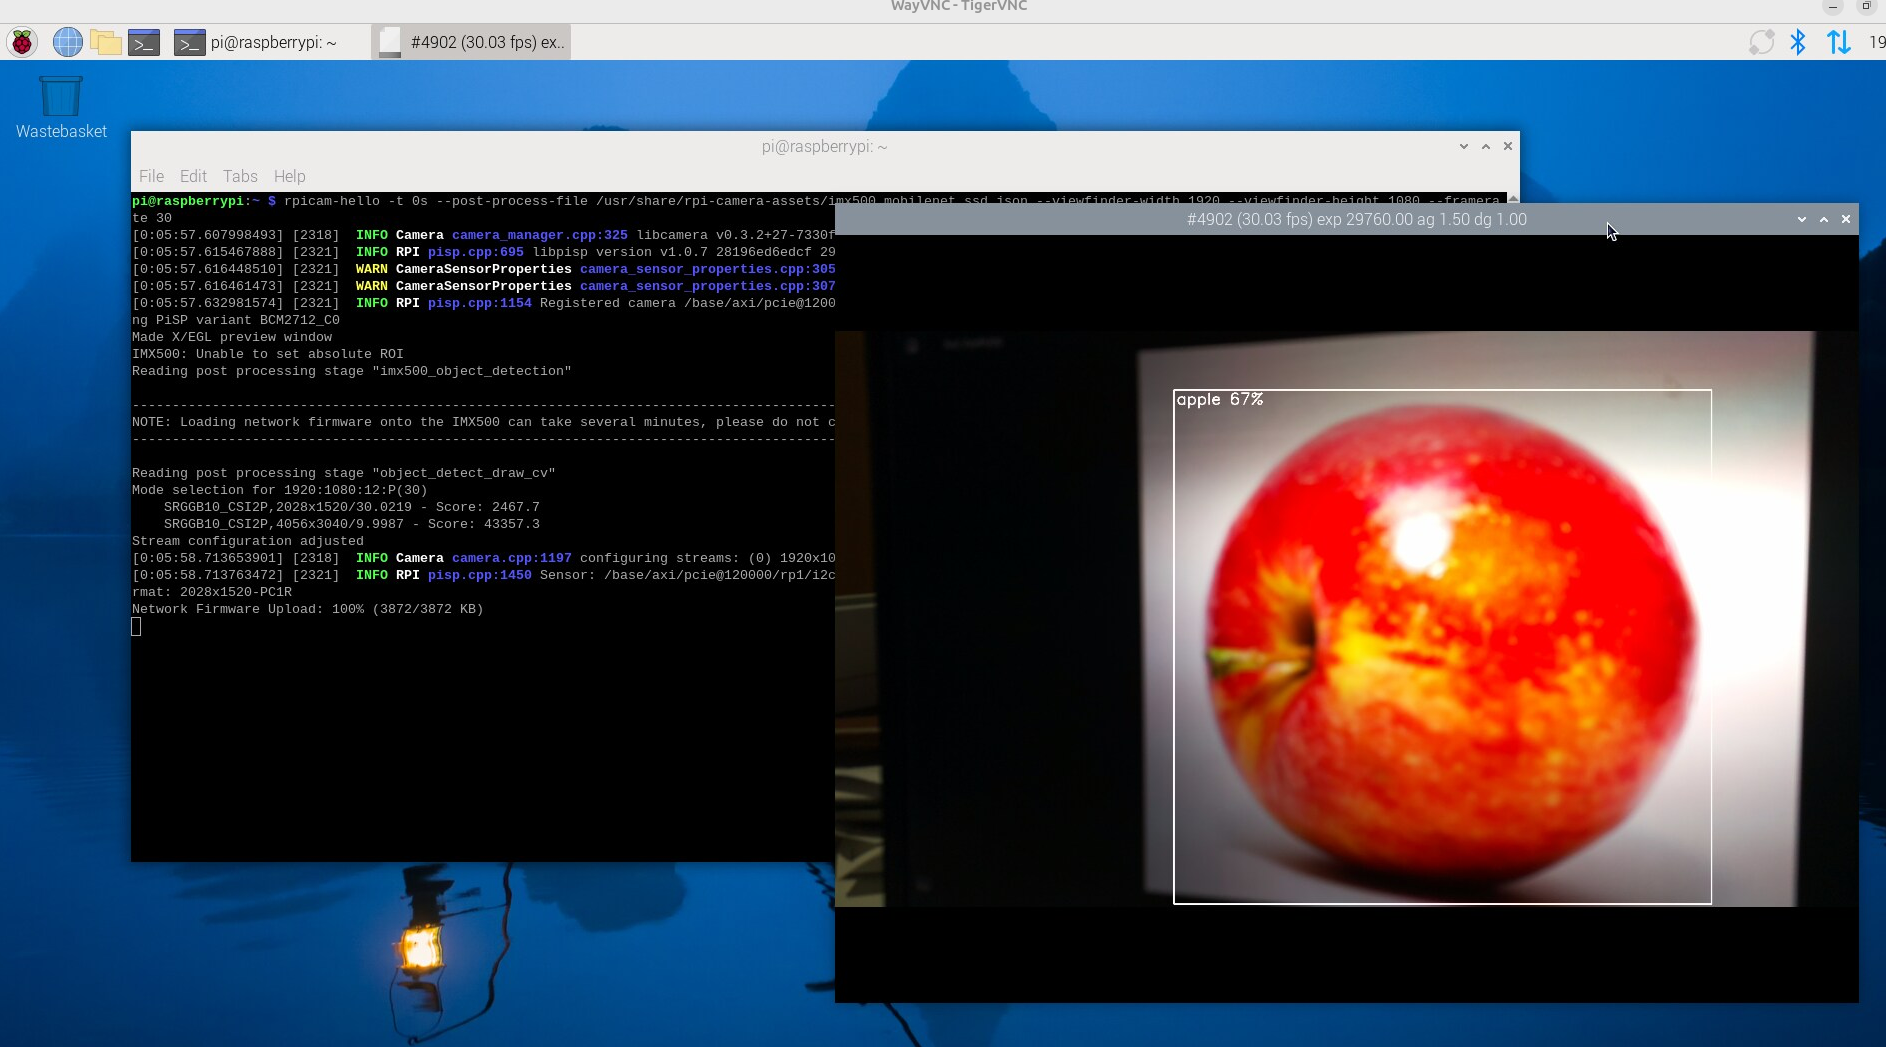Click the apple 67% detection label
This screenshot has width=1886, height=1047.
1219,398
